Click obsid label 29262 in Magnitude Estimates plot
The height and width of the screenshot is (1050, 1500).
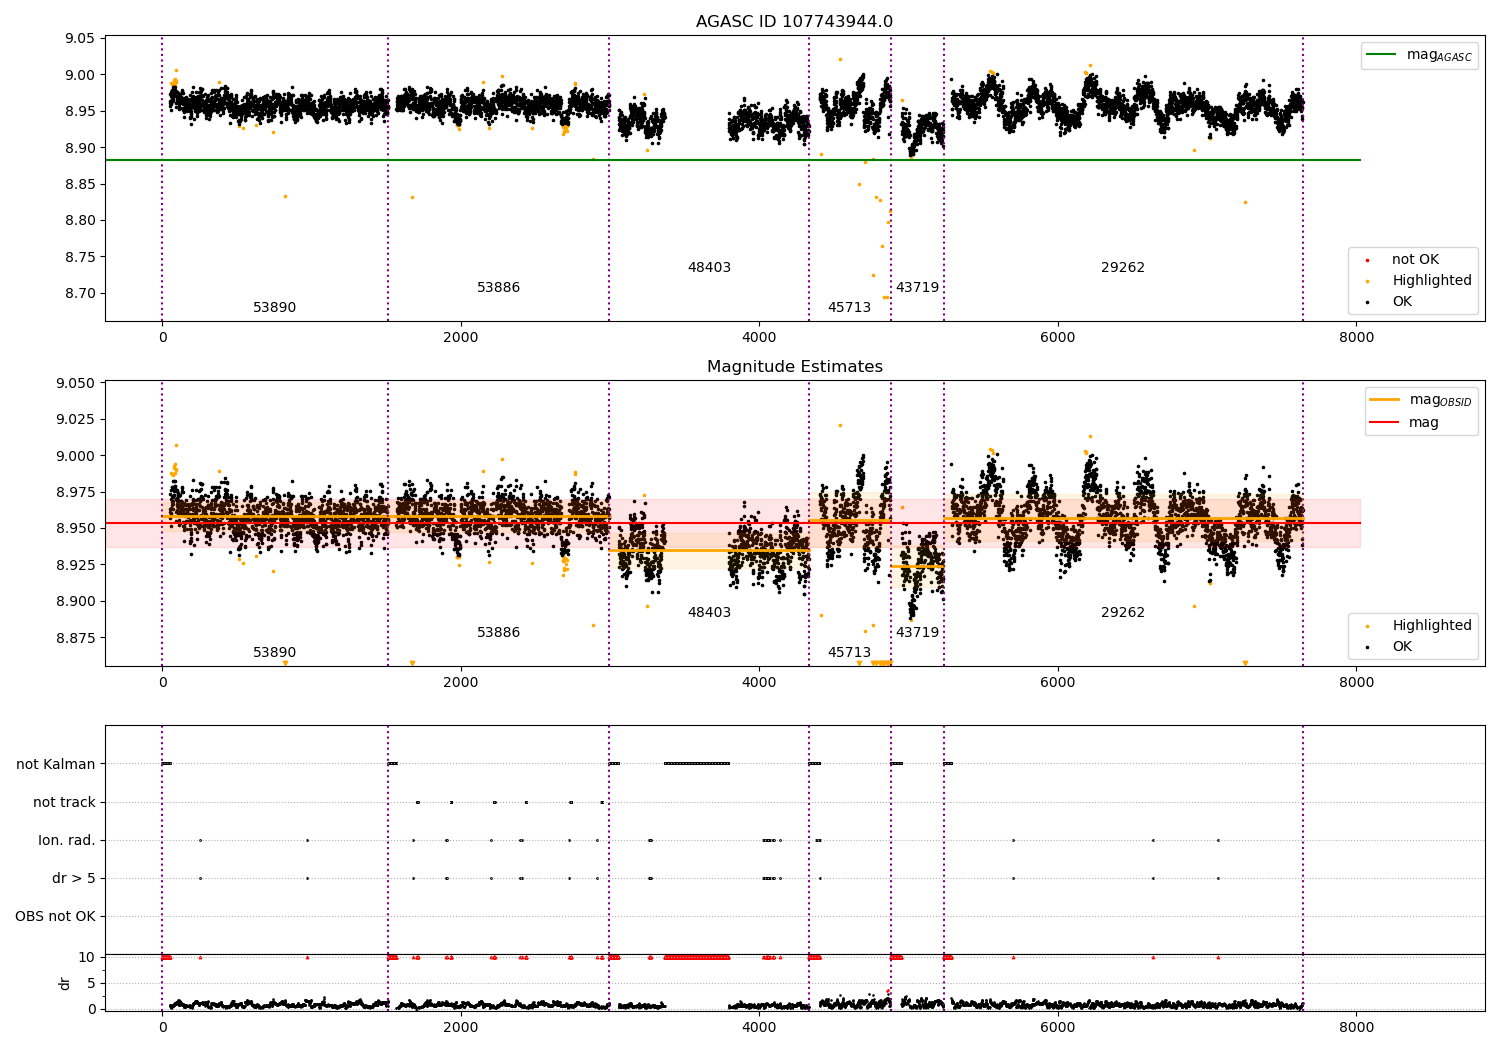click(1123, 613)
